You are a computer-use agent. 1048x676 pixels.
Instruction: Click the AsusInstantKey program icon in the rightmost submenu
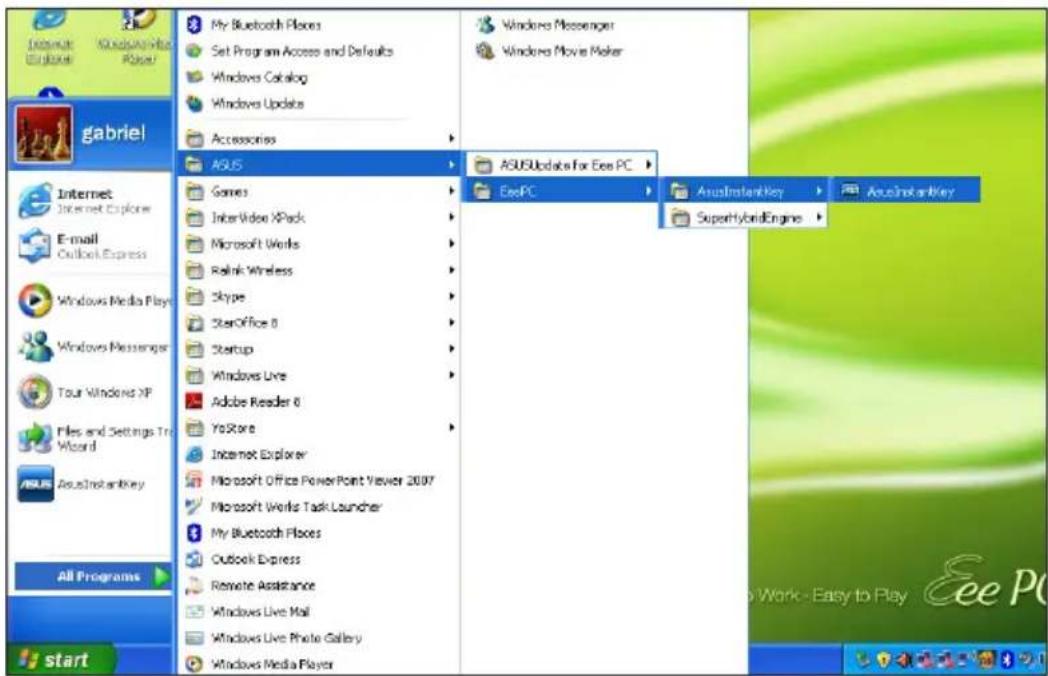[x=849, y=191]
